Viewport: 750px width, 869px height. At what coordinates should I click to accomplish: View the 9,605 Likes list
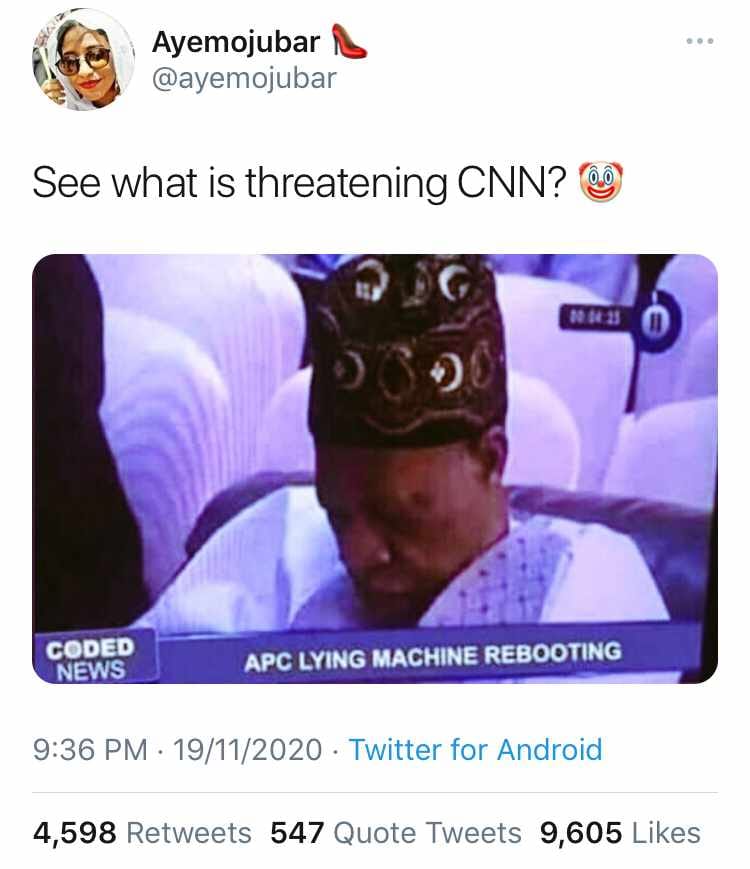point(620,834)
